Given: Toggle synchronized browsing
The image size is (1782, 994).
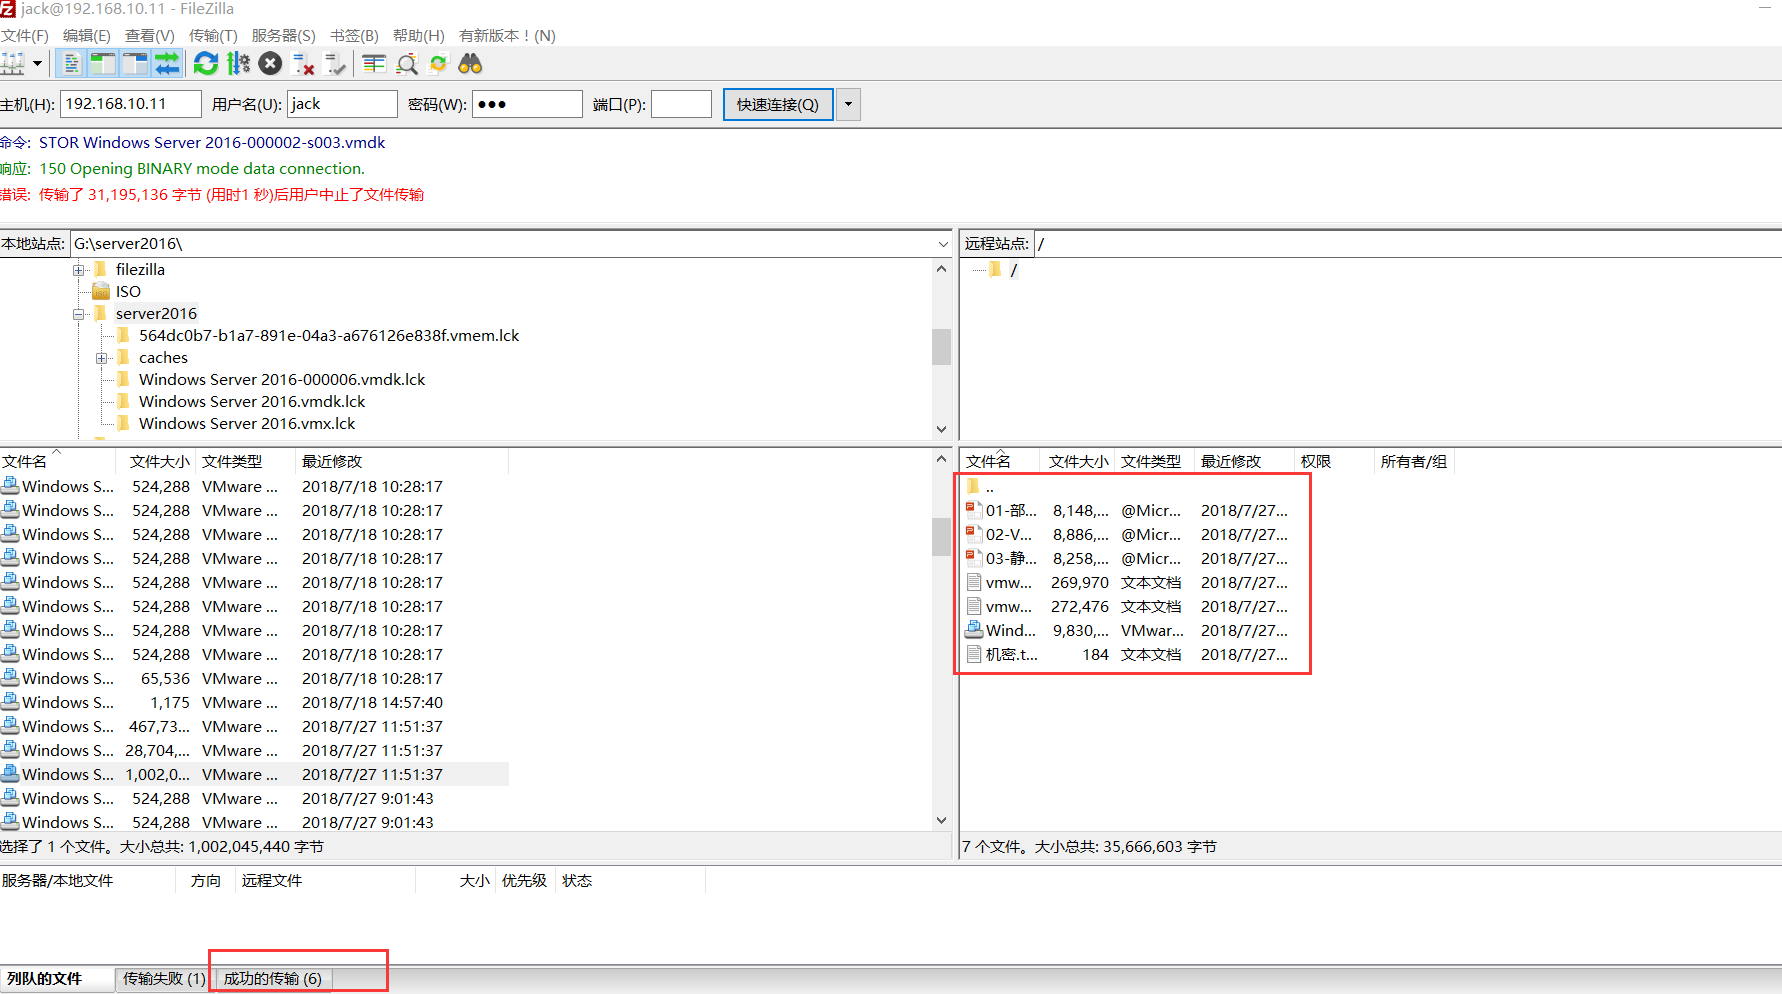Looking at the screenshot, I should click(x=438, y=64).
